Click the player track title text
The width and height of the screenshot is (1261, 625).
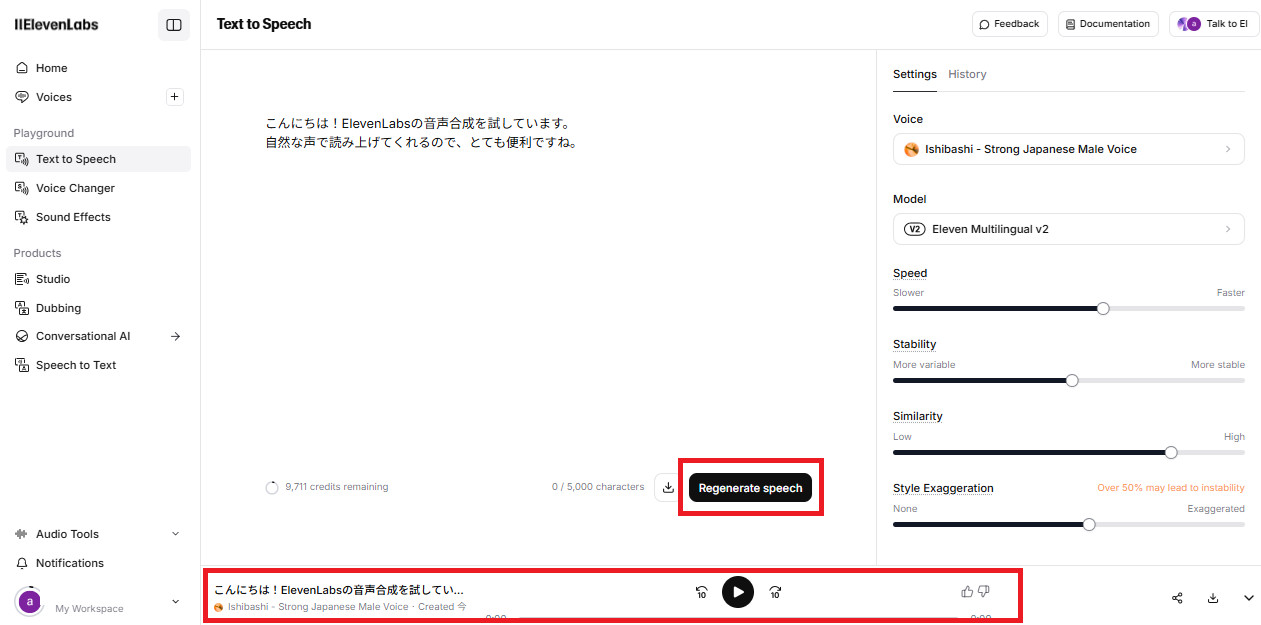point(339,590)
